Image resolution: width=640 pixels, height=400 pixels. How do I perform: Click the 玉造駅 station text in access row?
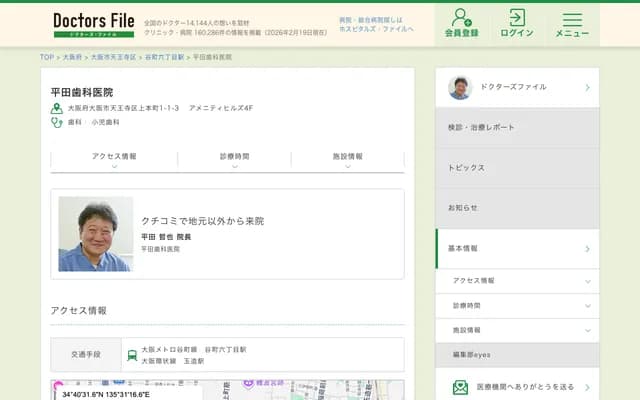pos(193,361)
